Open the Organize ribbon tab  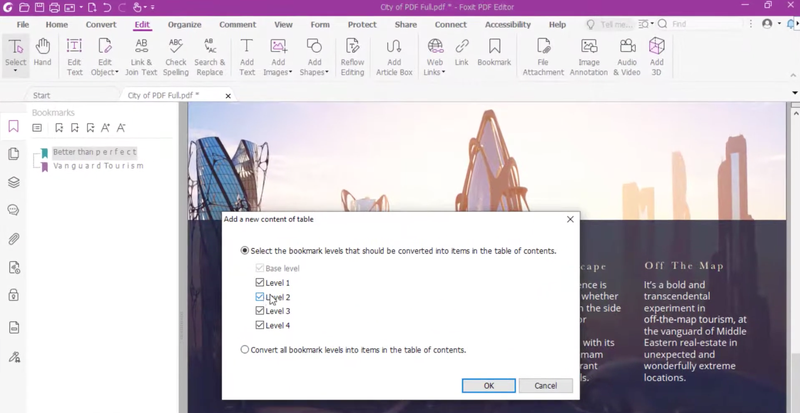point(185,25)
